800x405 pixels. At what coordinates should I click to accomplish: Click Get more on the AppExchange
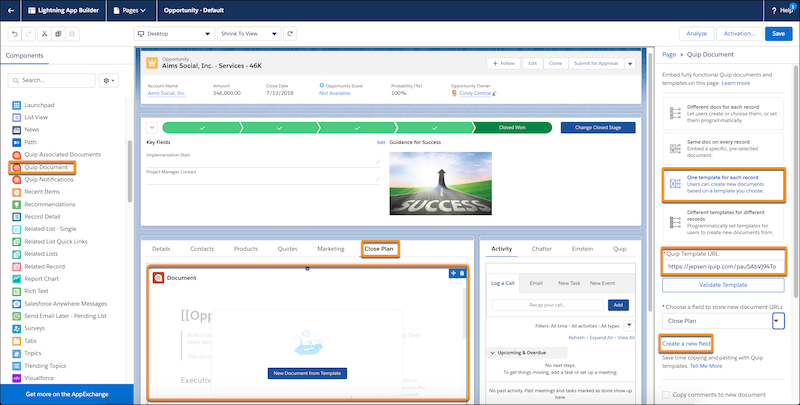click(x=67, y=394)
